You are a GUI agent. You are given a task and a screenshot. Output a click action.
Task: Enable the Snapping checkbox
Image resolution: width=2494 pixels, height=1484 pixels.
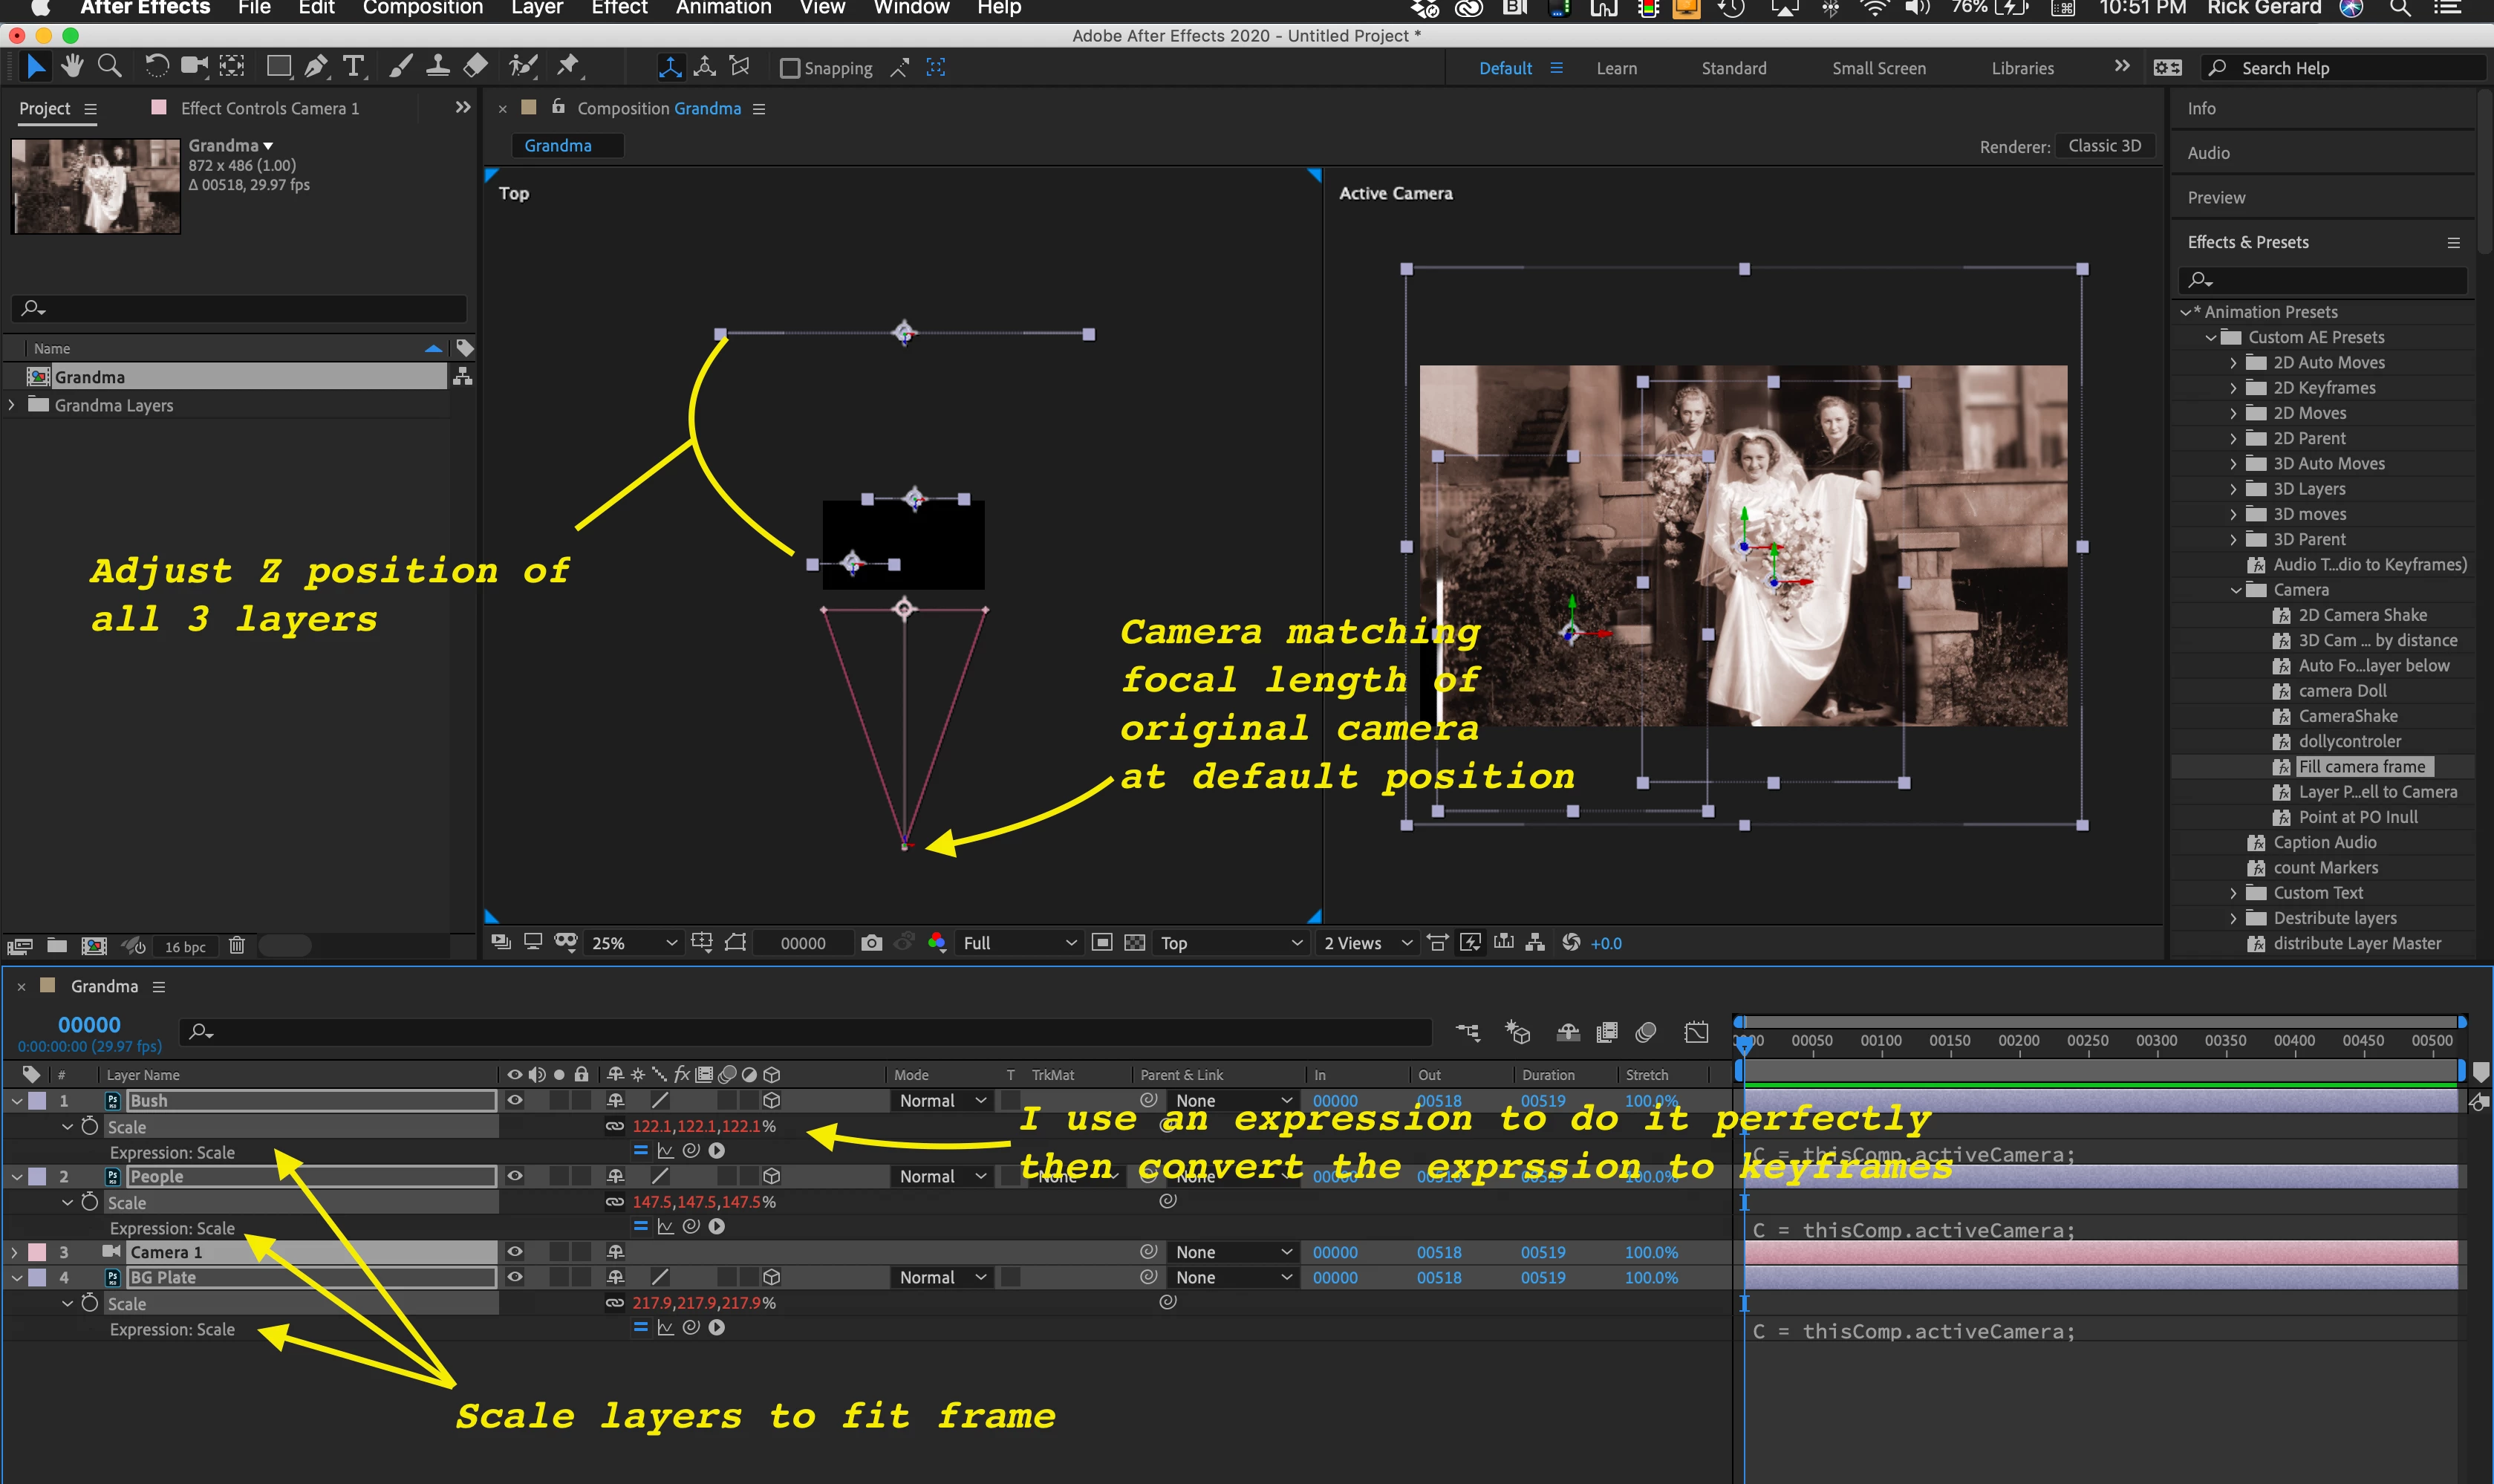click(x=790, y=68)
